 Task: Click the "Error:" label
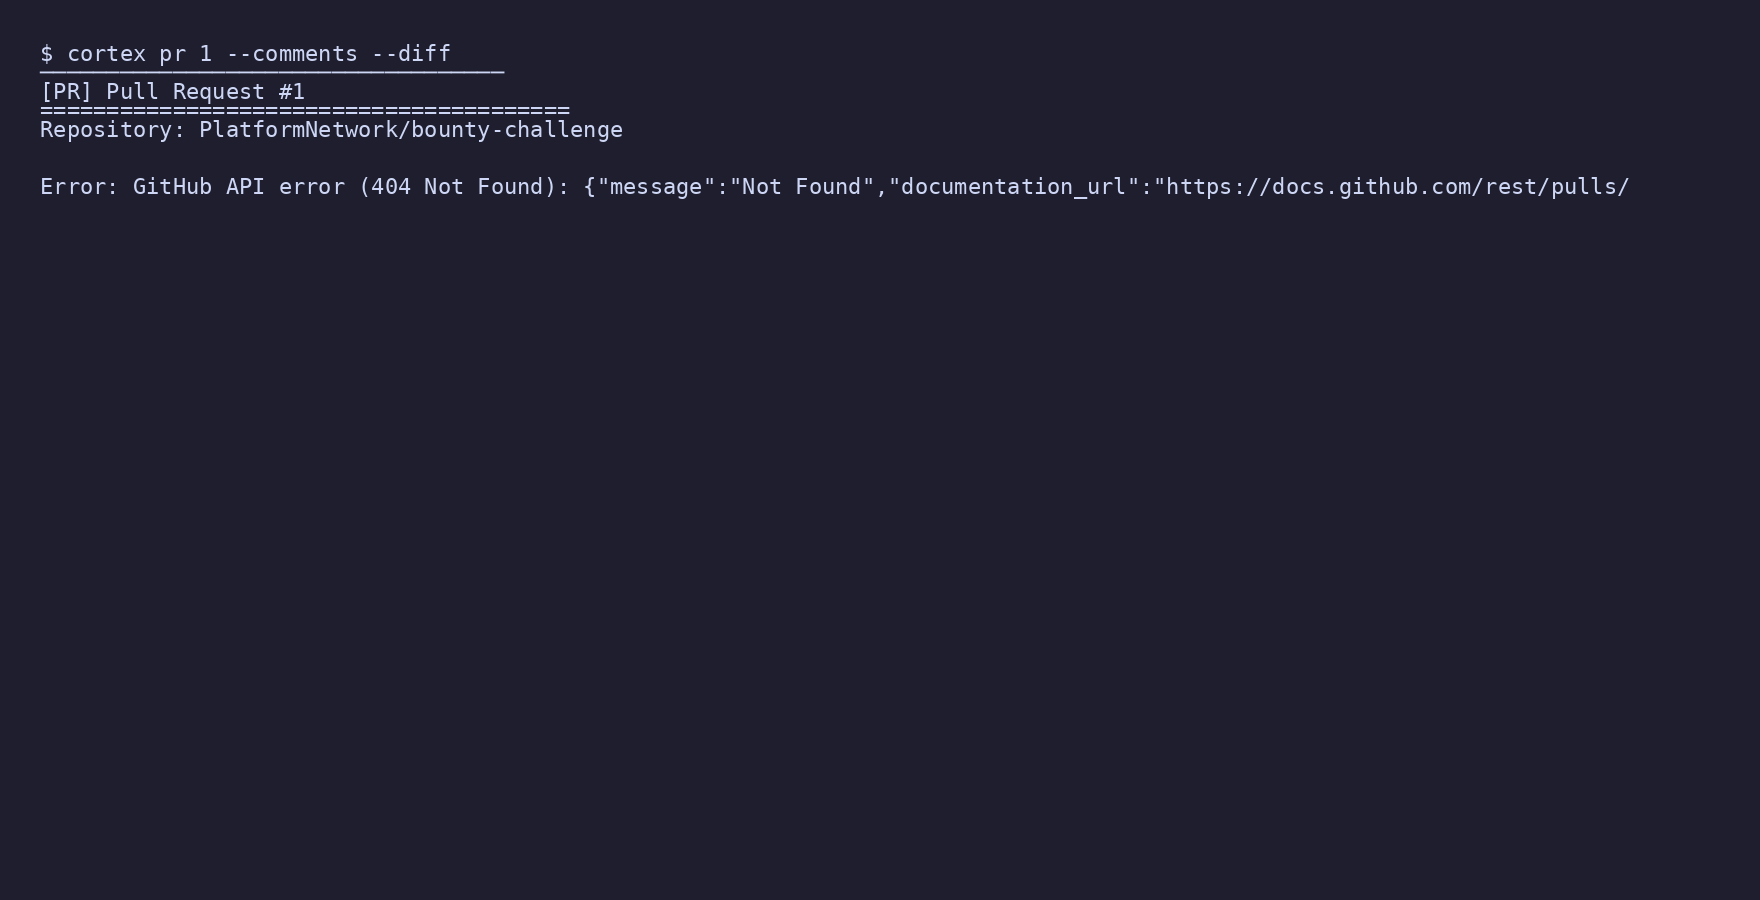pyautogui.click(x=79, y=187)
